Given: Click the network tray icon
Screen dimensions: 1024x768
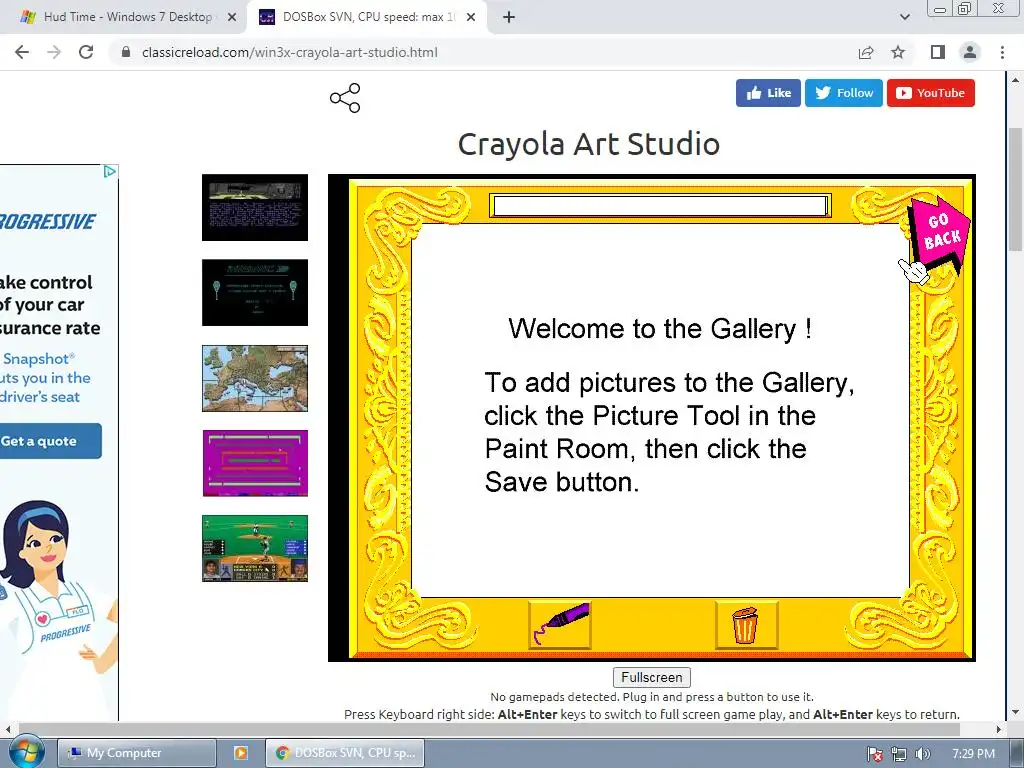Looking at the screenshot, I should (899, 754).
